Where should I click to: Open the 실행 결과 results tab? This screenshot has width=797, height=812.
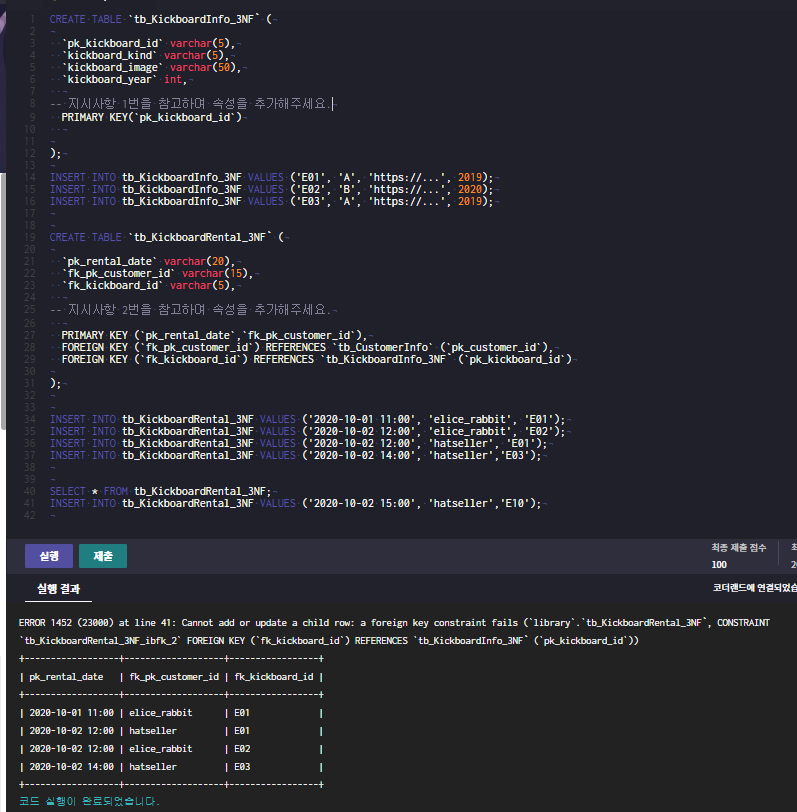click(x=59, y=589)
